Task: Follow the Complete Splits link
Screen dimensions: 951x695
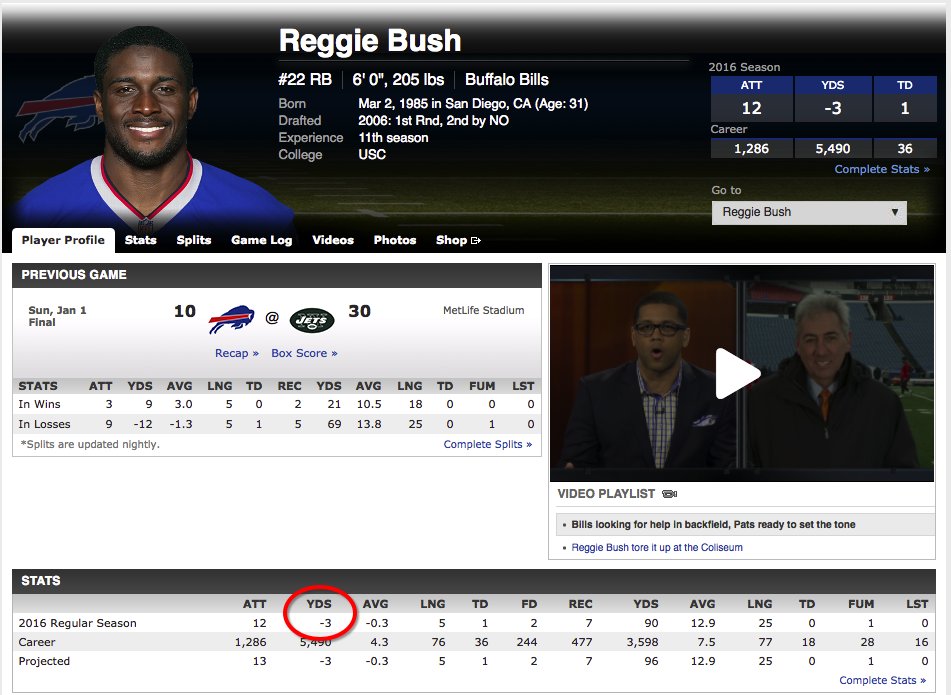Action: pos(488,444)
